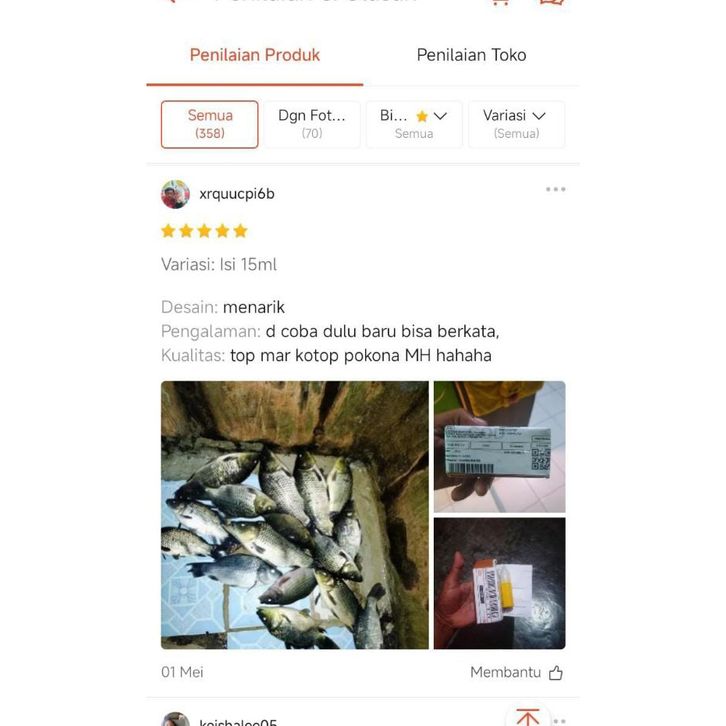Tap the five-star rating on the review
Screen dimensions: 726x726
(204, 230)
